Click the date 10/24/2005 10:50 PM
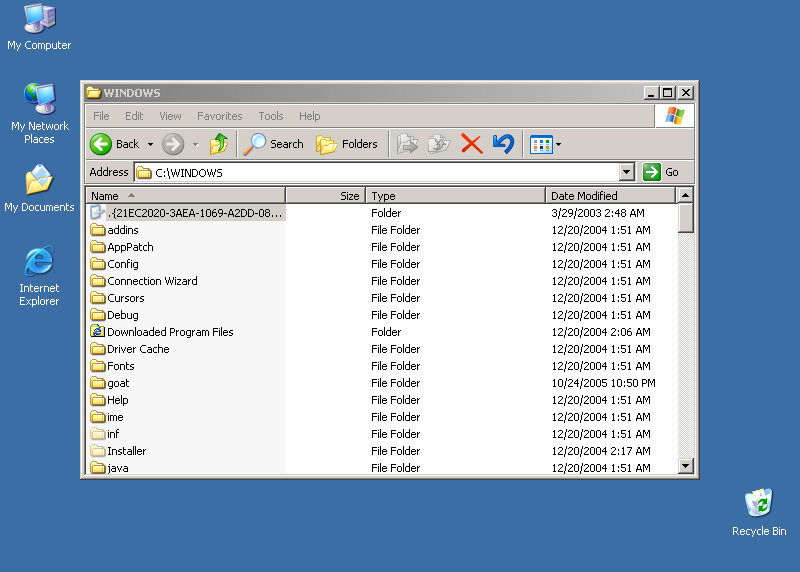This screenshot has height=572, width=800. pos(603,383)
